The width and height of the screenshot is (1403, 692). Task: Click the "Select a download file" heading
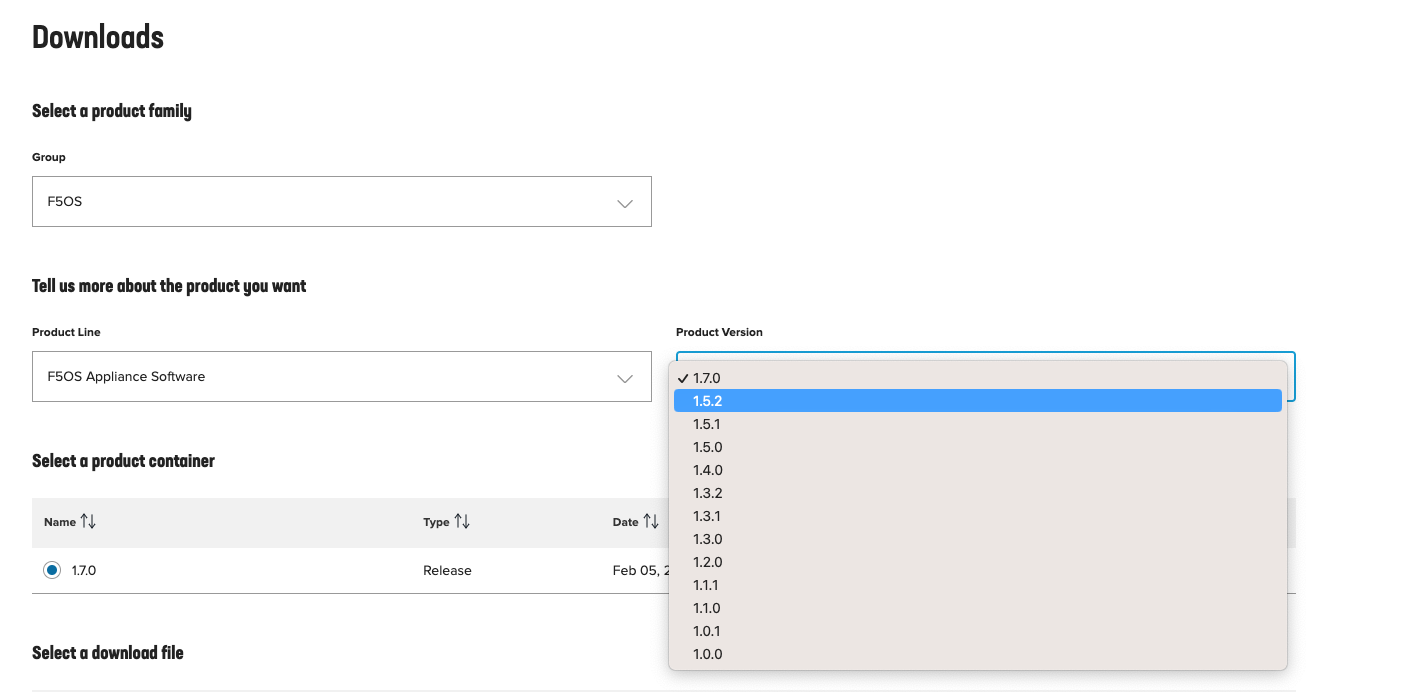tap(108, 652)
